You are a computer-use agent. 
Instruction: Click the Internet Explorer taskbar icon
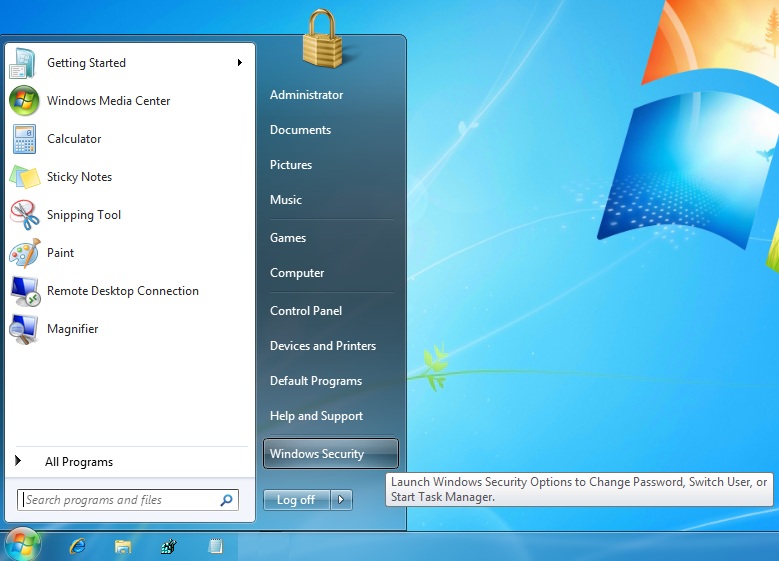[x=77, y=546]
